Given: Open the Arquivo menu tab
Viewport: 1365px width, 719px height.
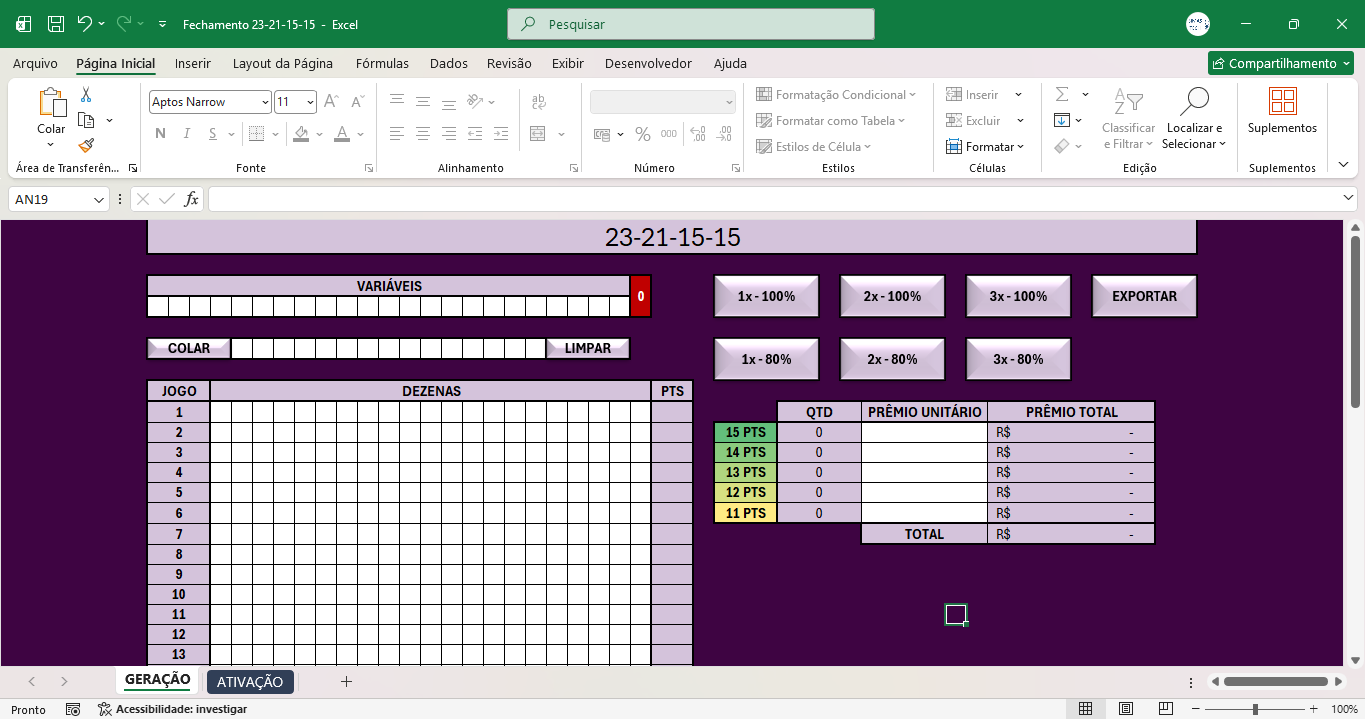Looking at the screenshot, I should tap(35, 63).
